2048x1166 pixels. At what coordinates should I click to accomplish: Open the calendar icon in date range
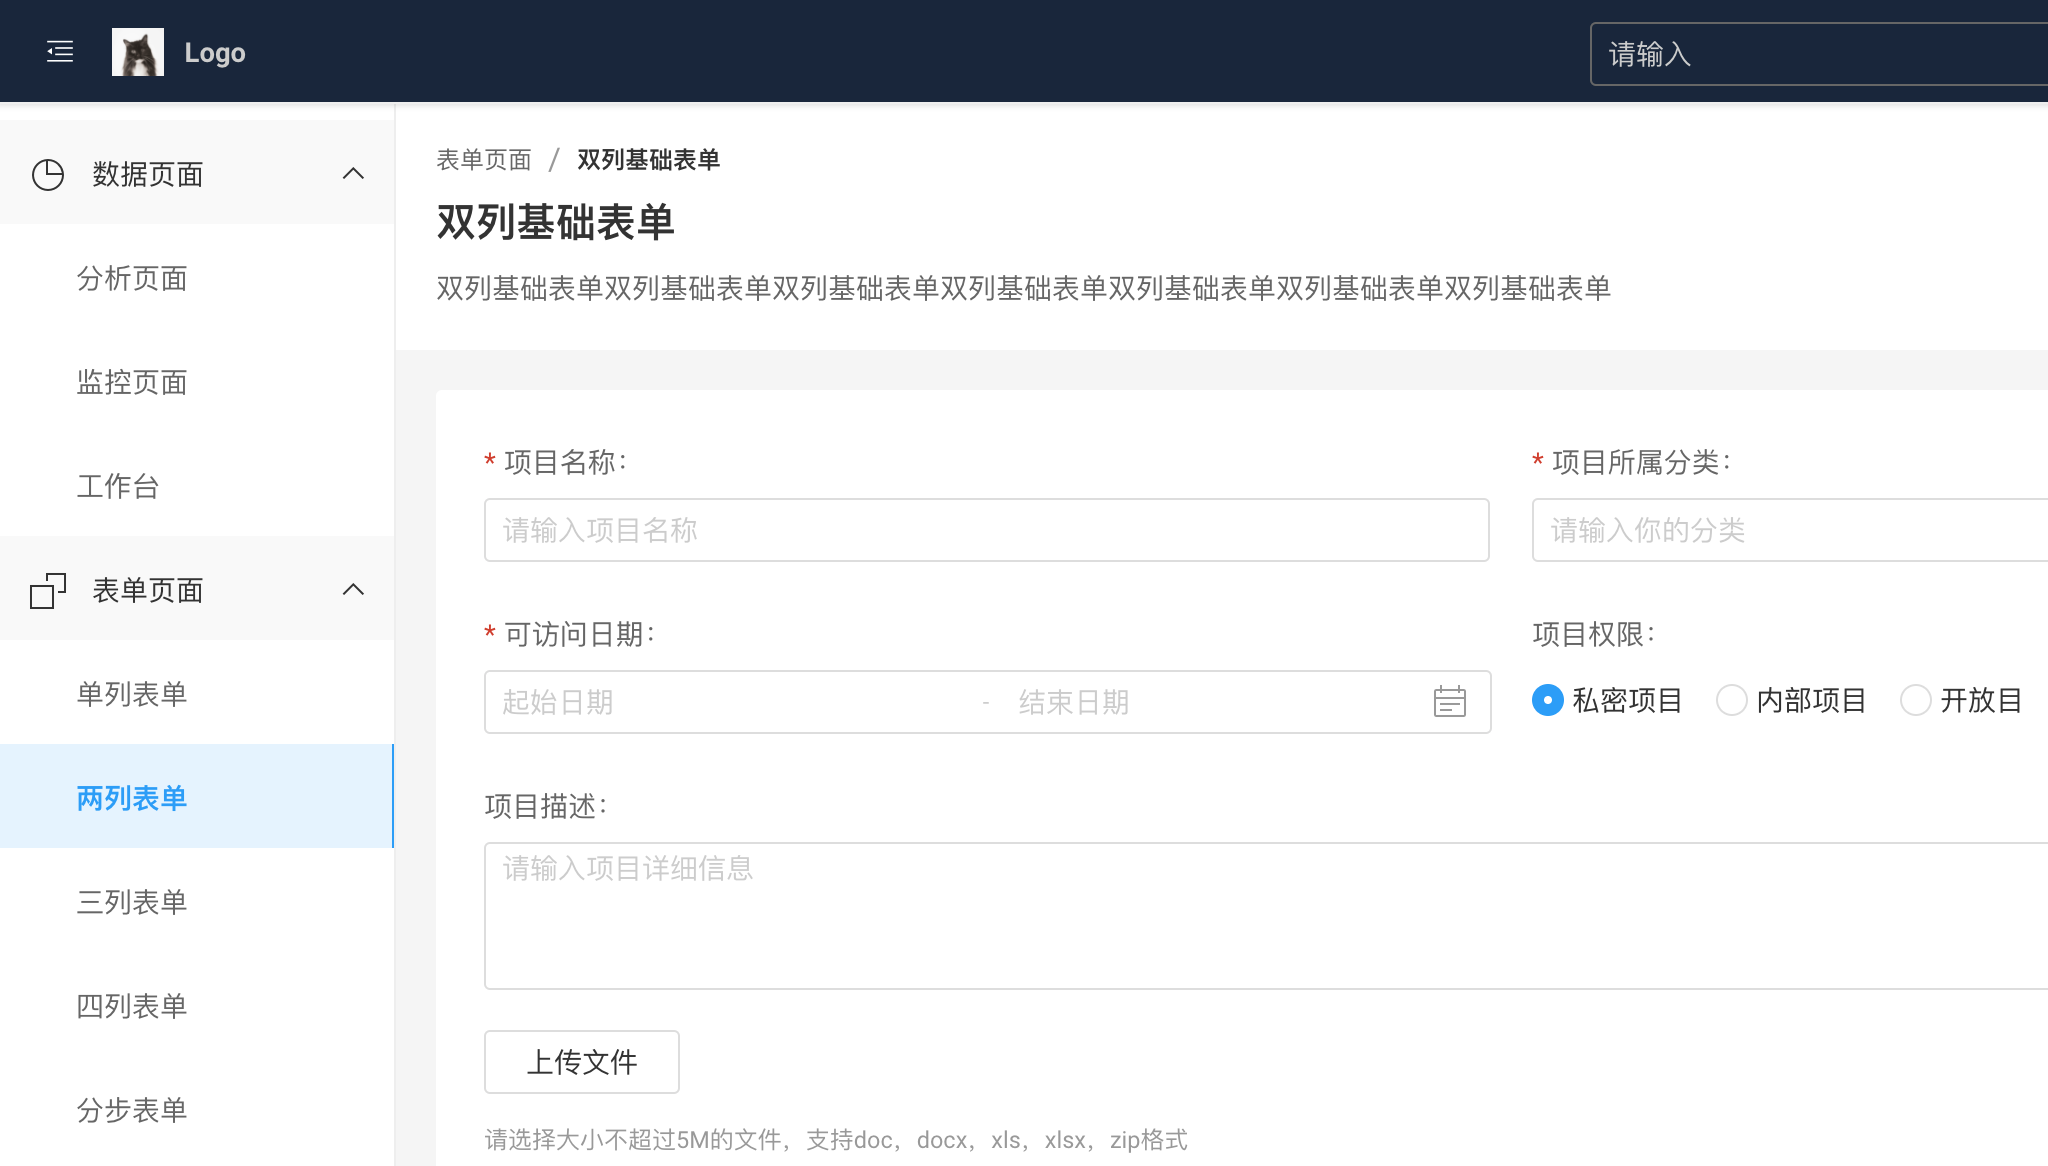tap(1449, 702)
